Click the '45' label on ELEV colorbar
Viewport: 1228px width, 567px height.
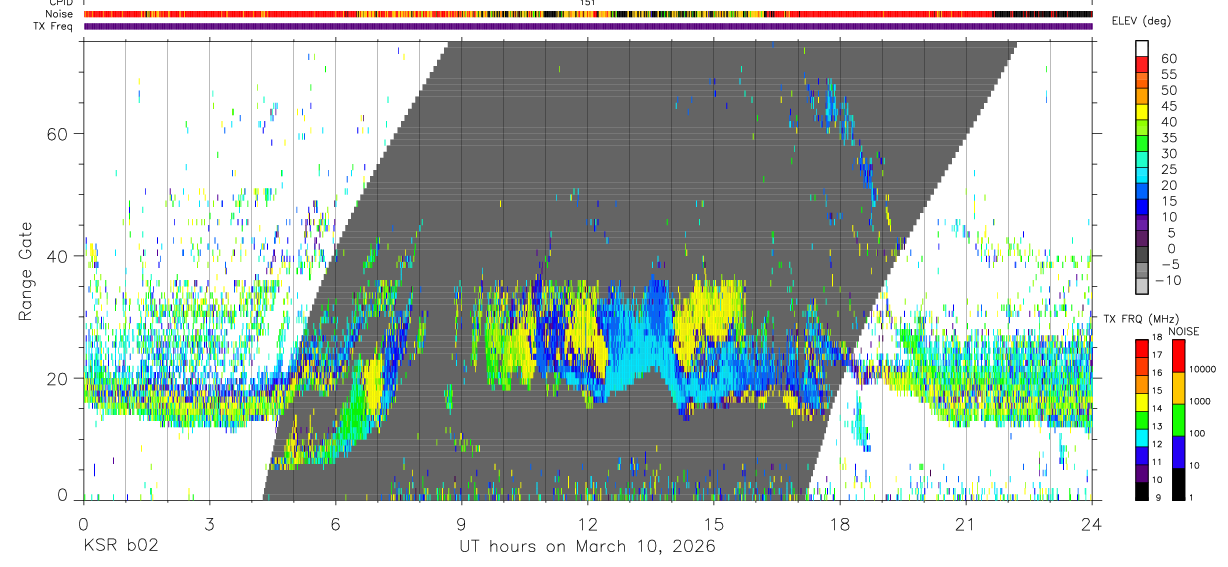point(1168,106)
